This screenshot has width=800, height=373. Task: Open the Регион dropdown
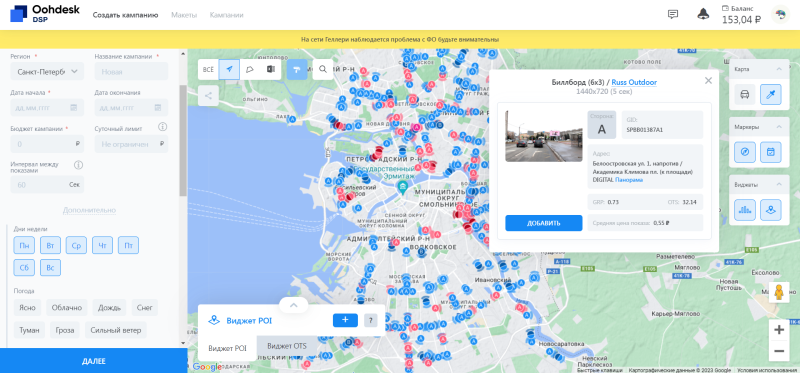point(47,71)
